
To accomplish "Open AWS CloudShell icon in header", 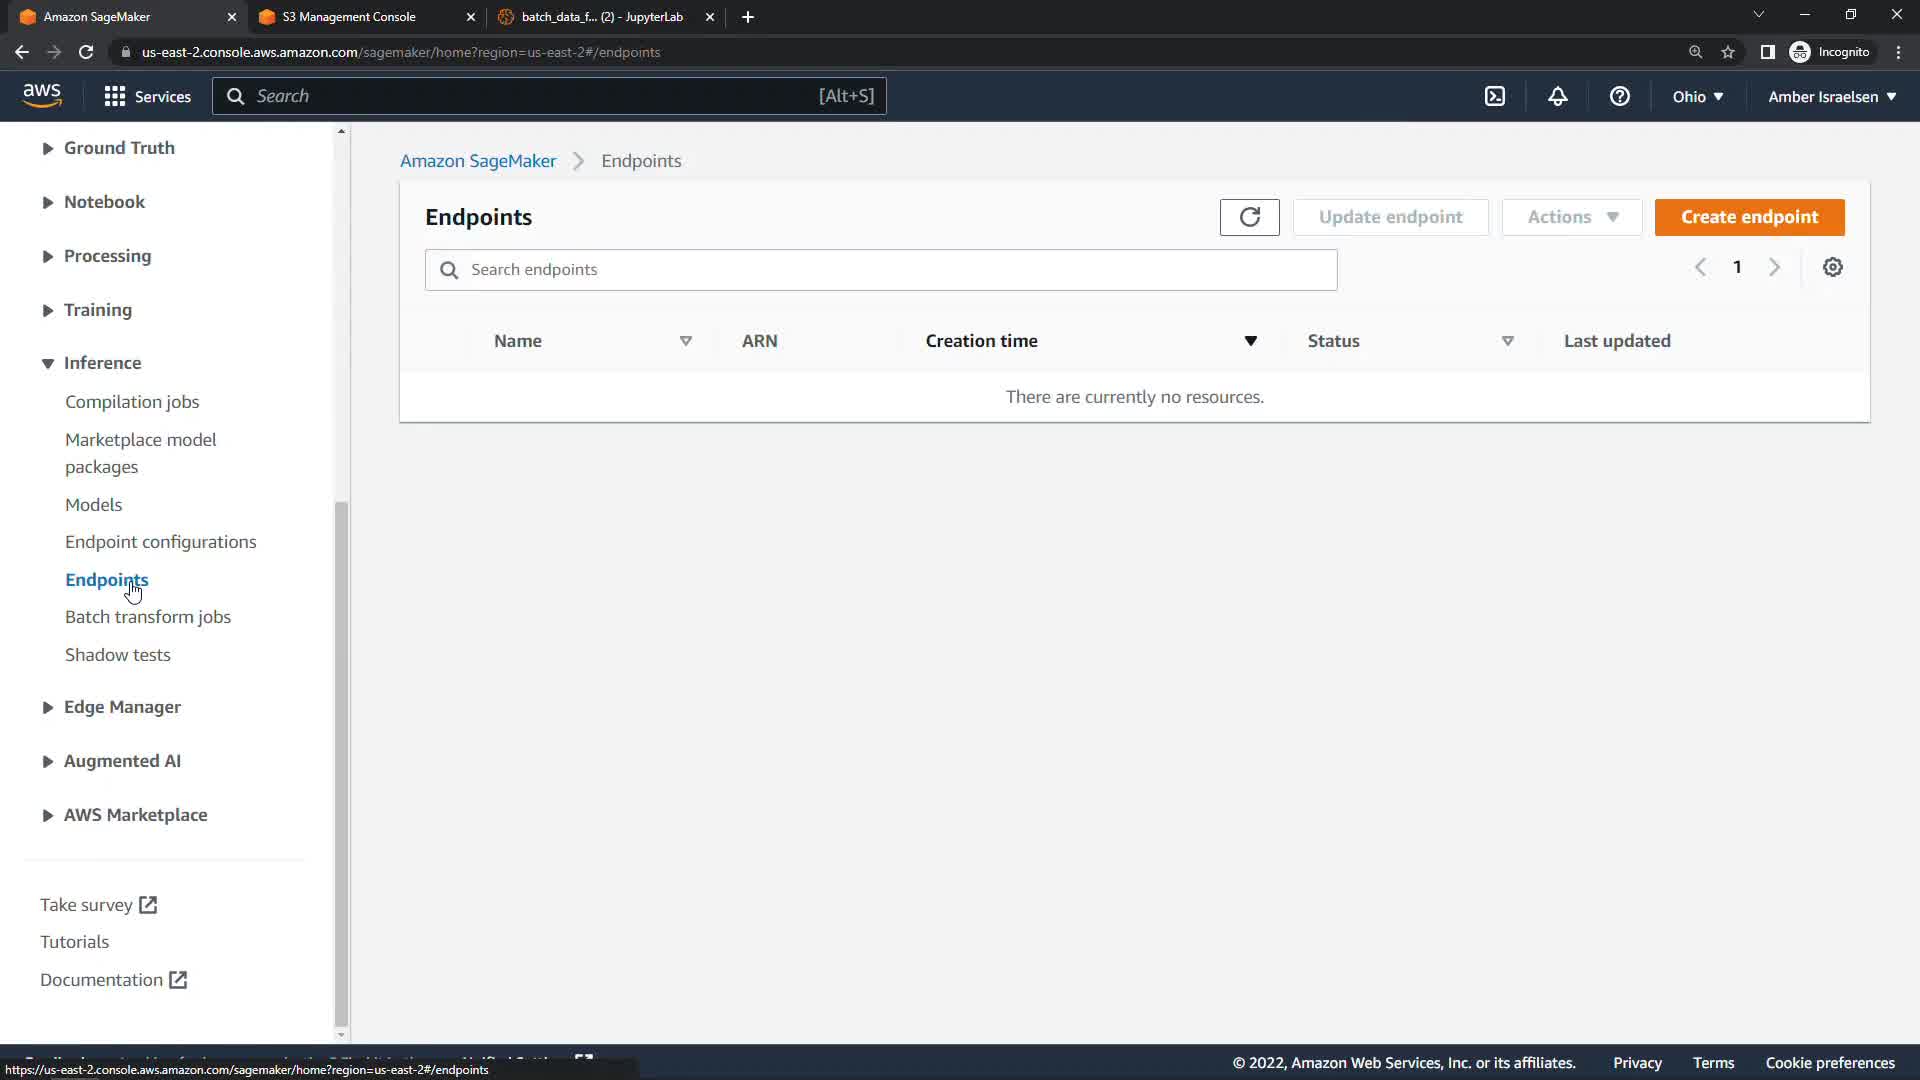I will click(1494, 96).
